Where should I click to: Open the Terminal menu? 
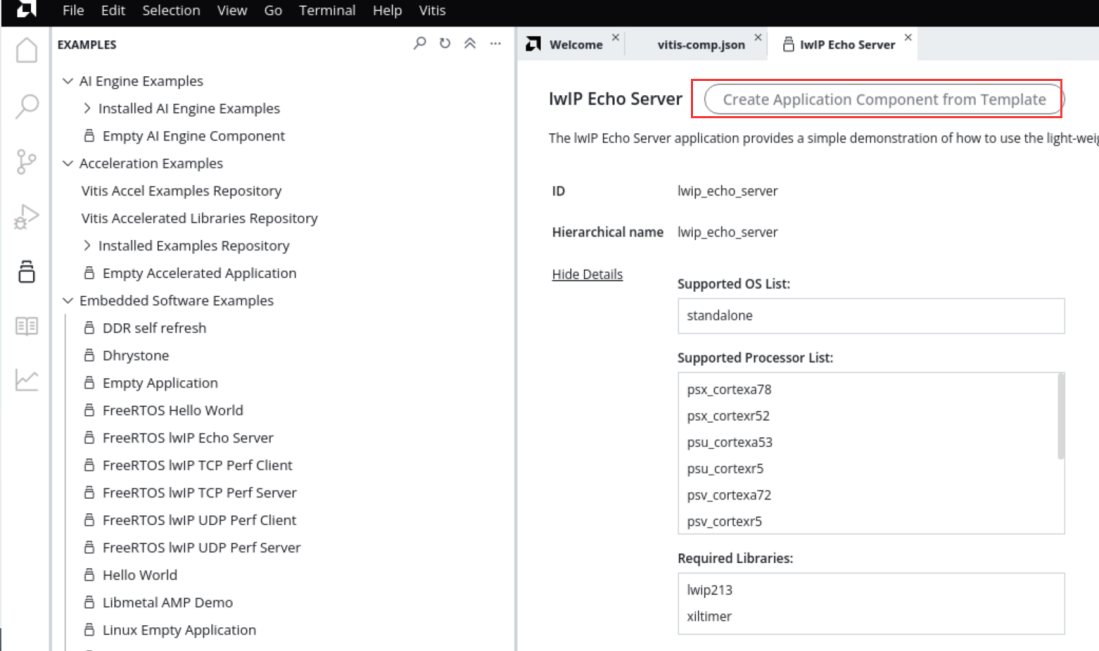pyautogui.click(x=327, y=11)
